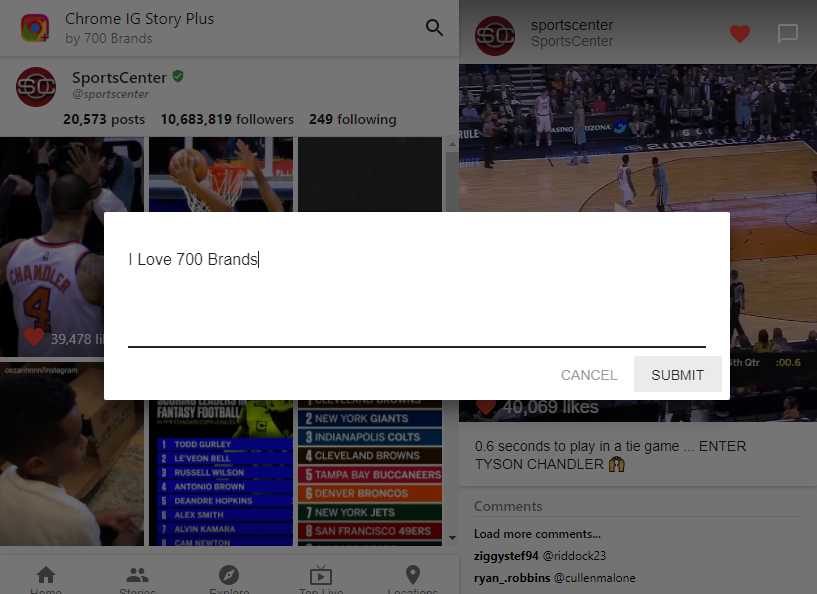The image size is (817, 594).
Task: Click the 'Comments' section heading
Action: [x=508, y=506]
